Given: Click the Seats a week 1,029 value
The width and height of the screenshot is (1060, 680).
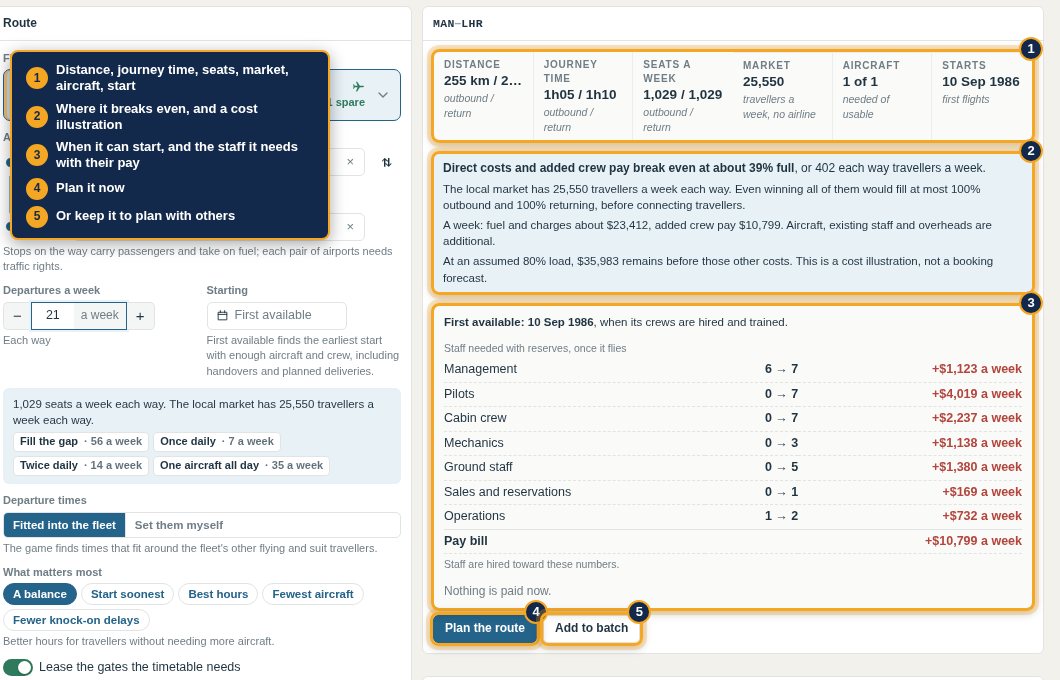Looking at the screenshot, I should pos(682,95).
